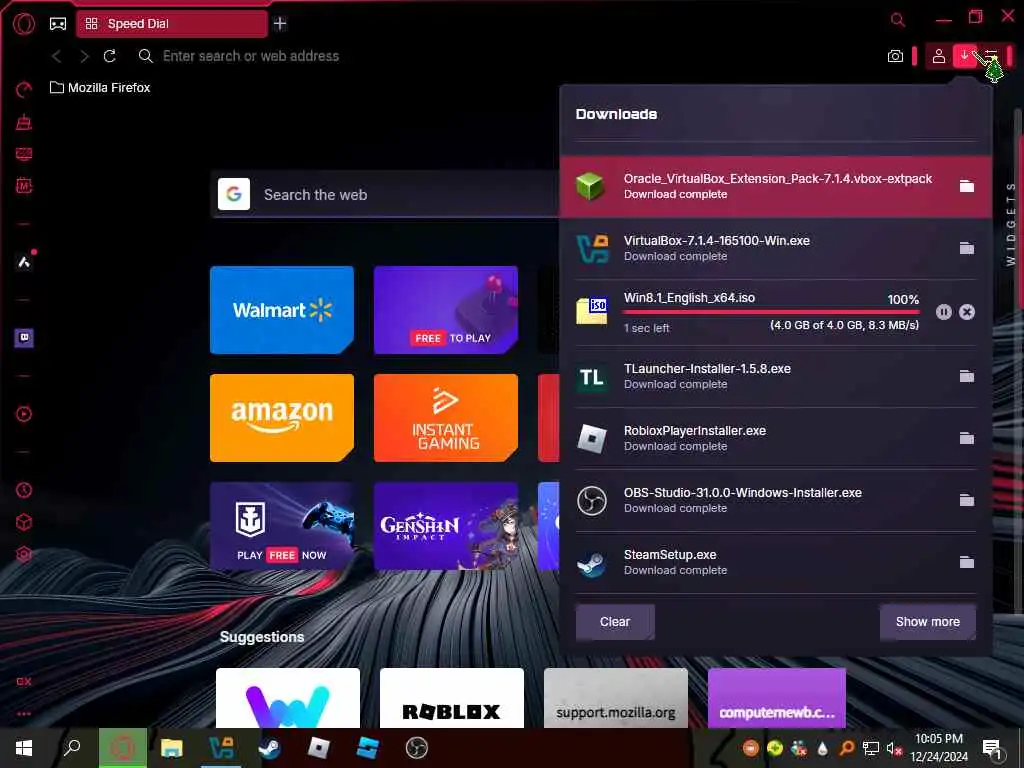Open the GX Cleaner broom sidebar icon
1024x768 pixels.
[24, 121]
